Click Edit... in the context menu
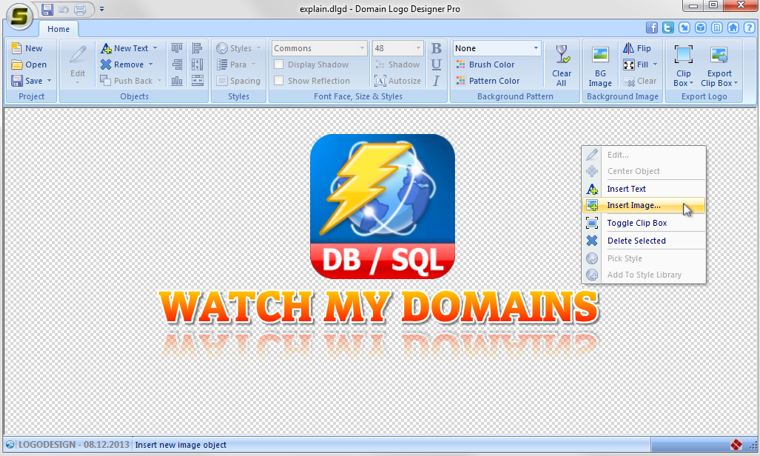The width and height of the screenshot is (760, 456). tap(644, 155)
